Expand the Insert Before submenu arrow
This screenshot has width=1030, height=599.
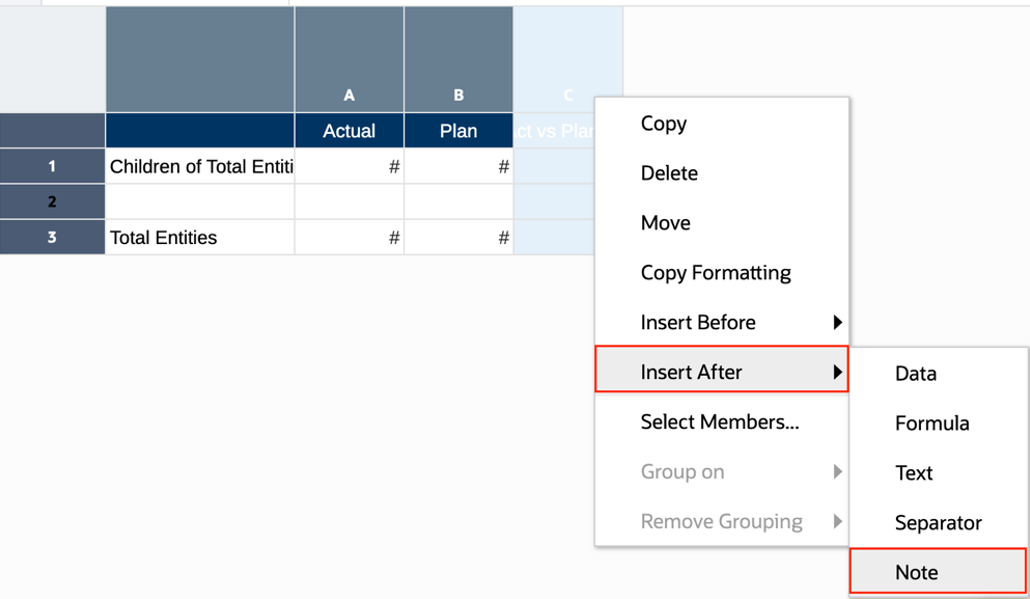pos(837,323)
